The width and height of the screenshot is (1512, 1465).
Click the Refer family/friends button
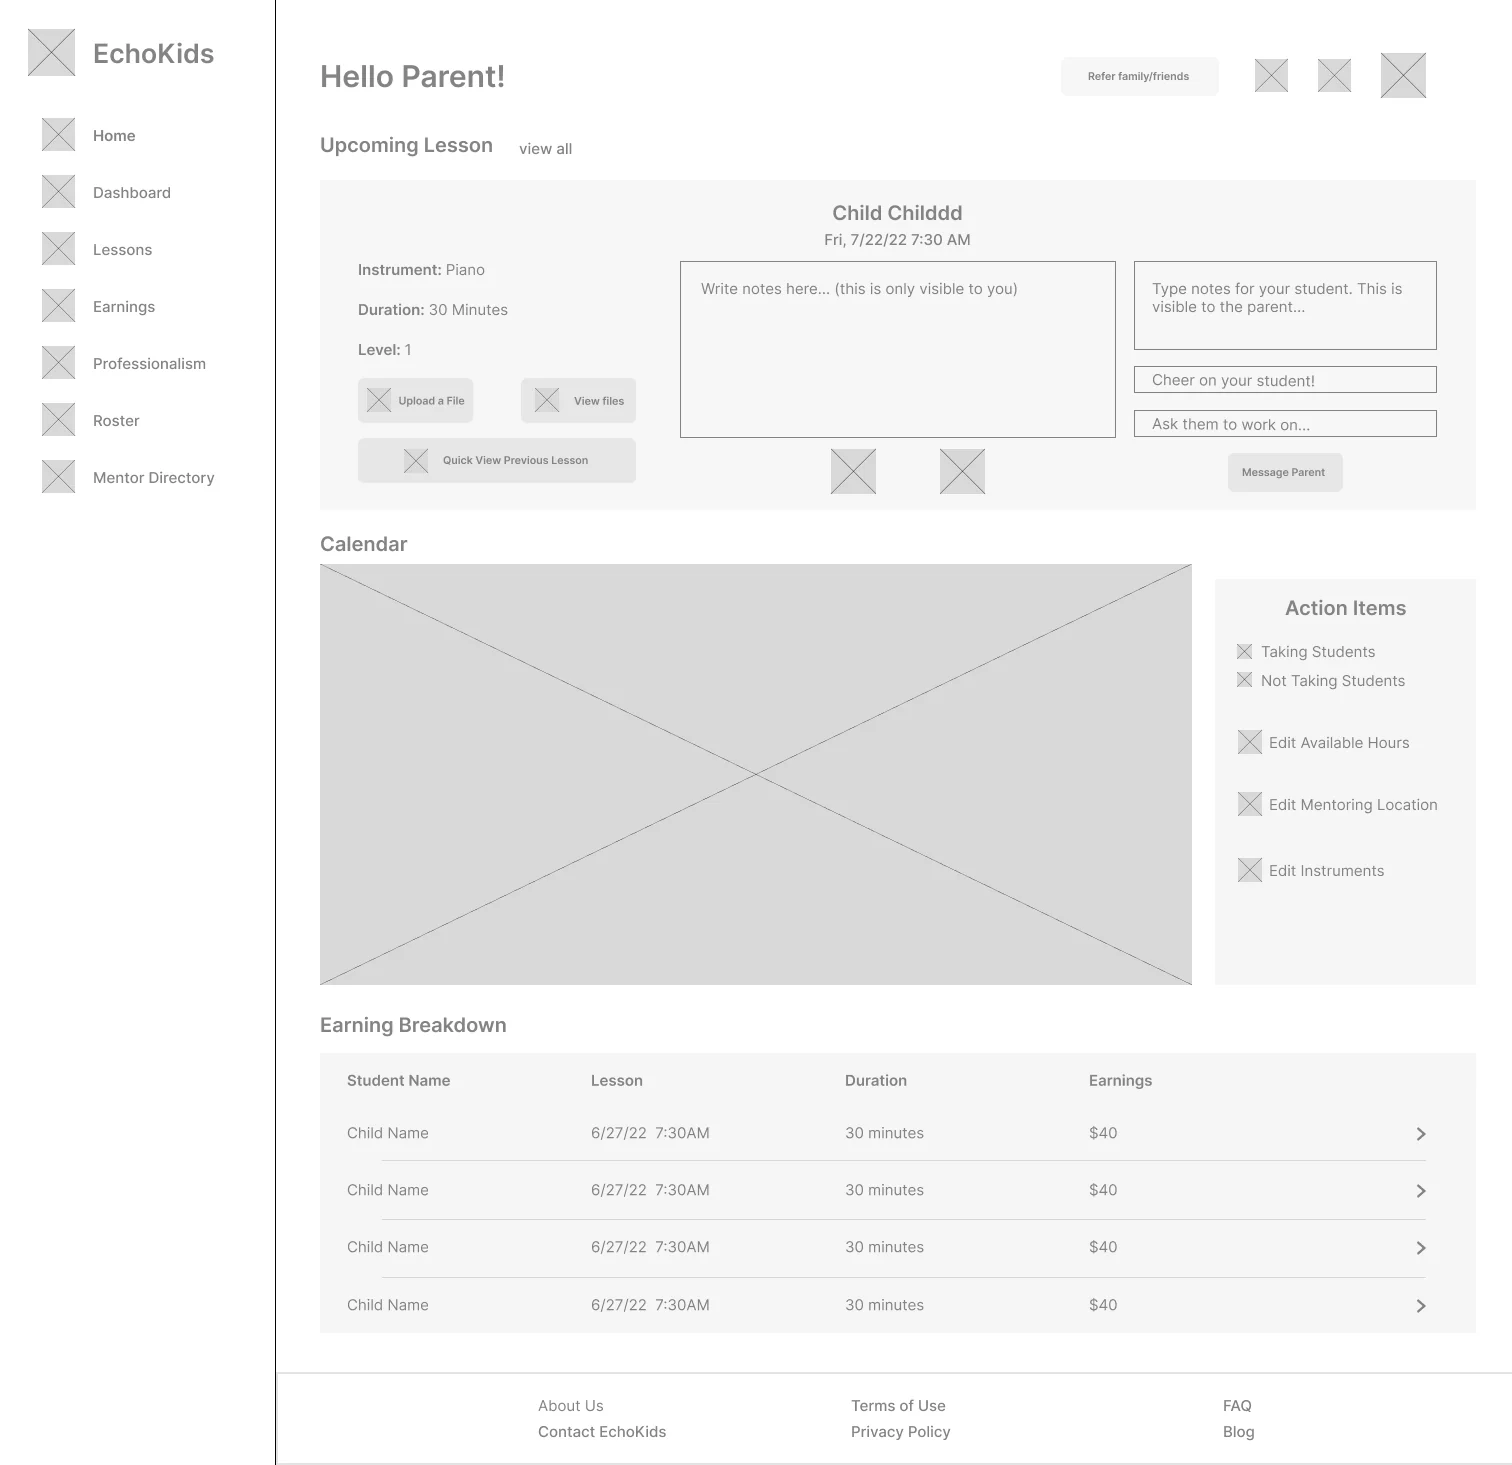(x=1139, y=76)
